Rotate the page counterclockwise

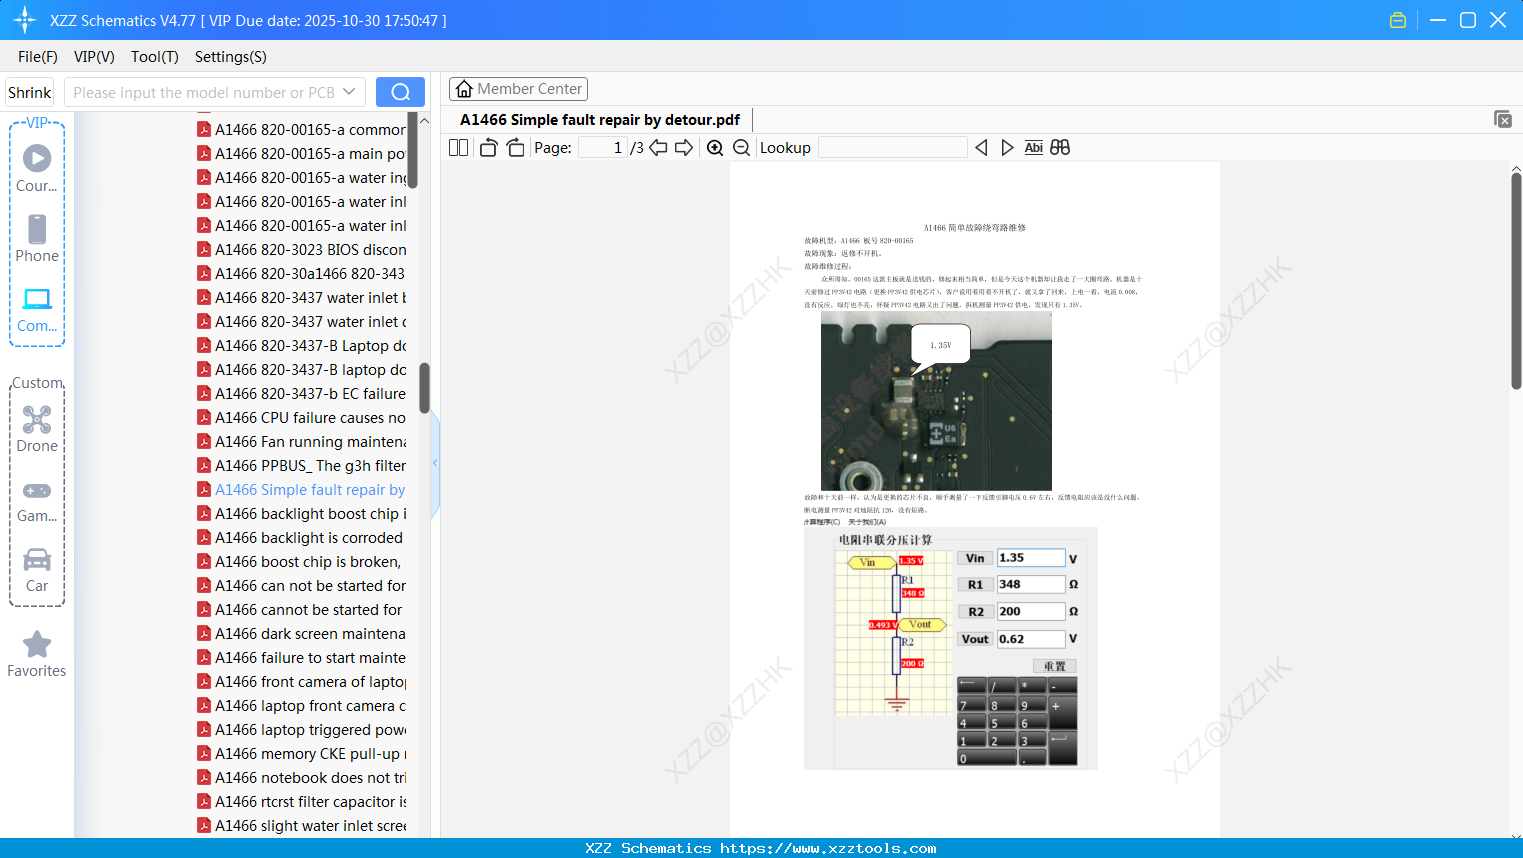click(488, 148)
